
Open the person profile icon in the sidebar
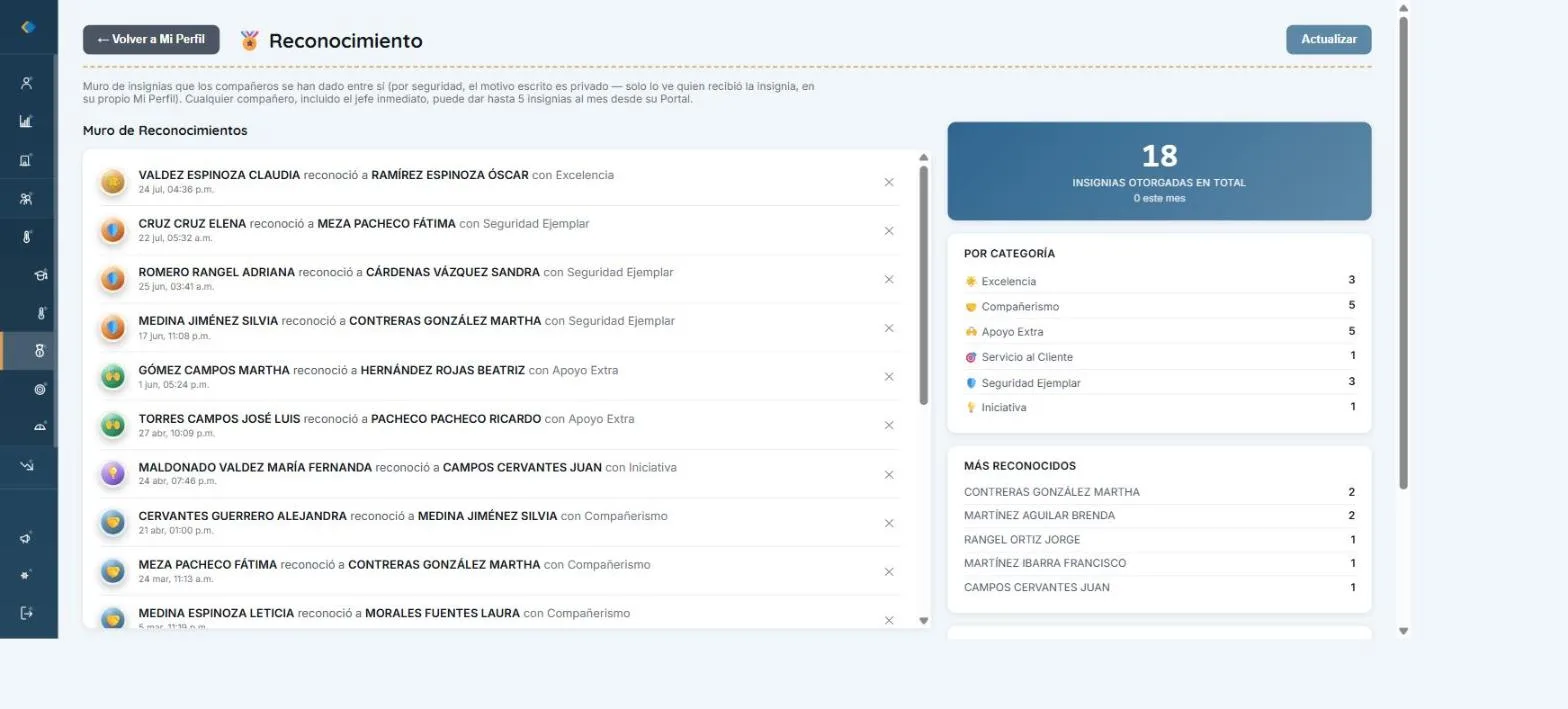pyautogui.click(x=27, y=83)
